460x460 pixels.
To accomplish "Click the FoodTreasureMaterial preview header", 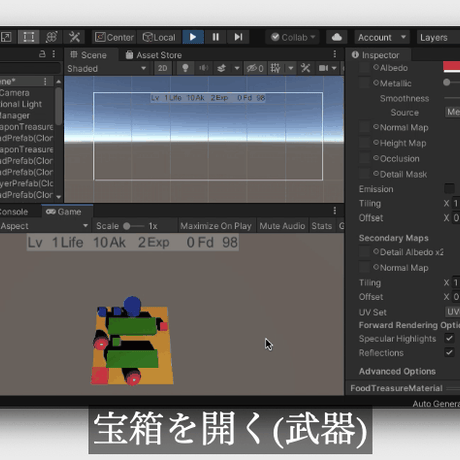I will [403, 388].
